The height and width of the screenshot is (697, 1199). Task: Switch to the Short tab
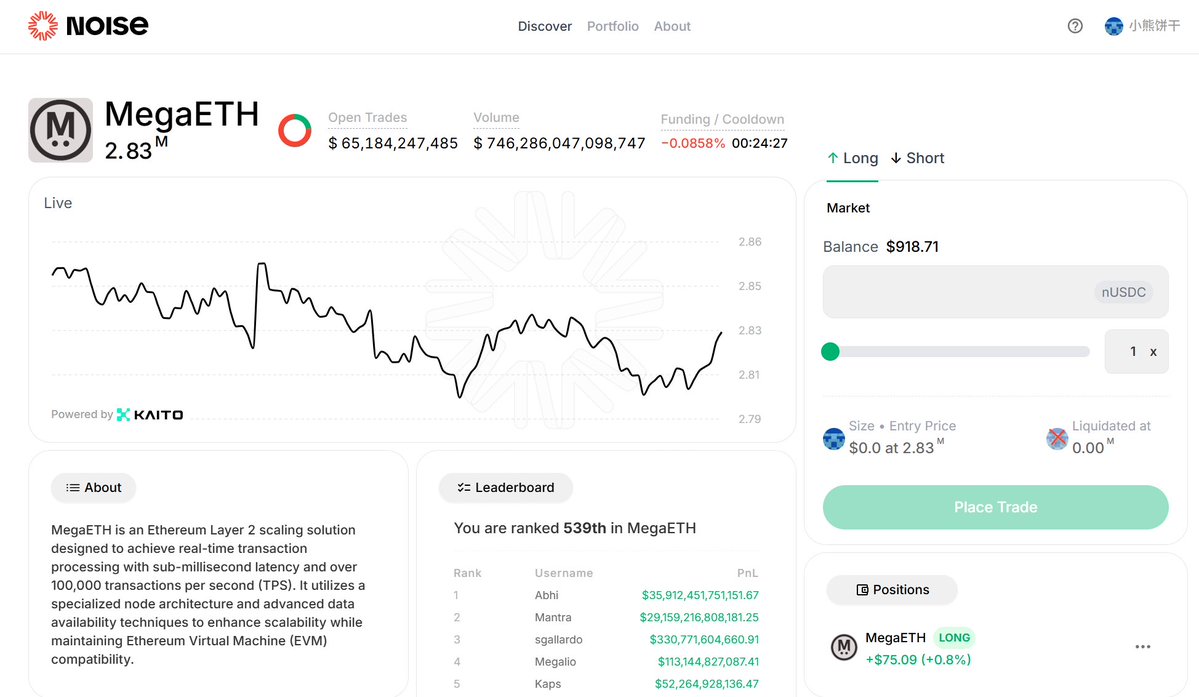tap(917, 158)
